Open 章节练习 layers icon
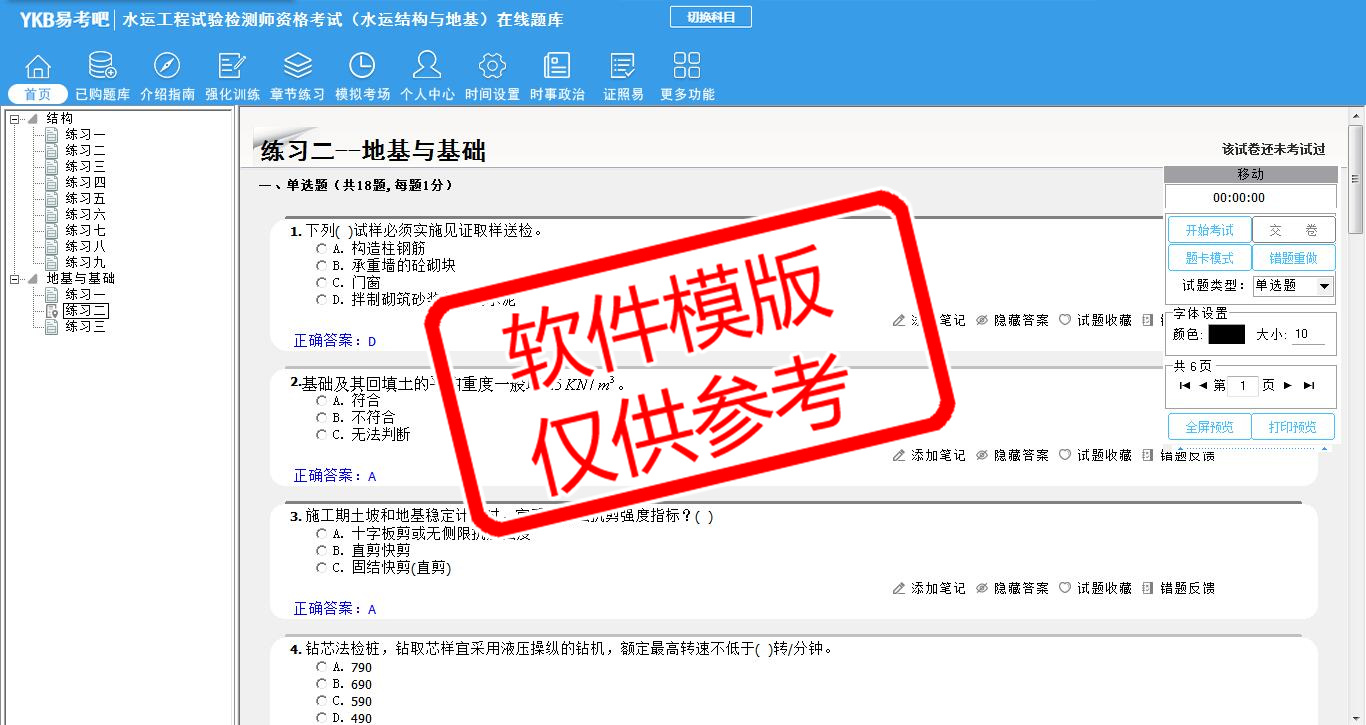Image resolution: width=1366 pixels, height=725 pixels. point(297,67)
